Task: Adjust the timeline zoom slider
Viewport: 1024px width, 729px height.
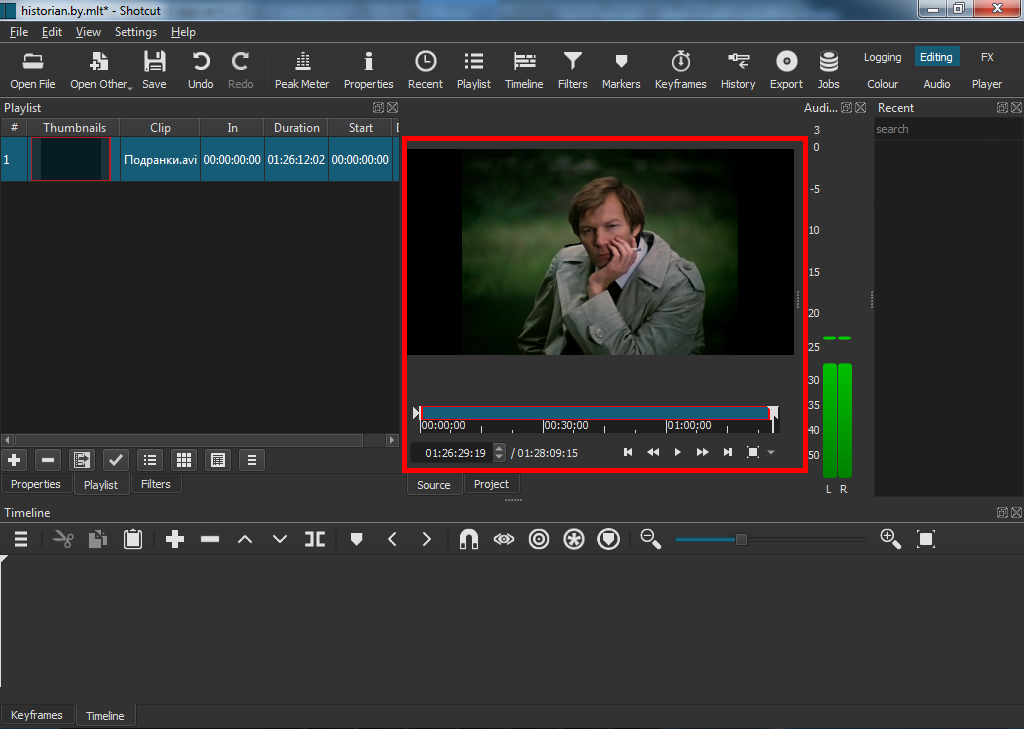Action: coord(741,539)
